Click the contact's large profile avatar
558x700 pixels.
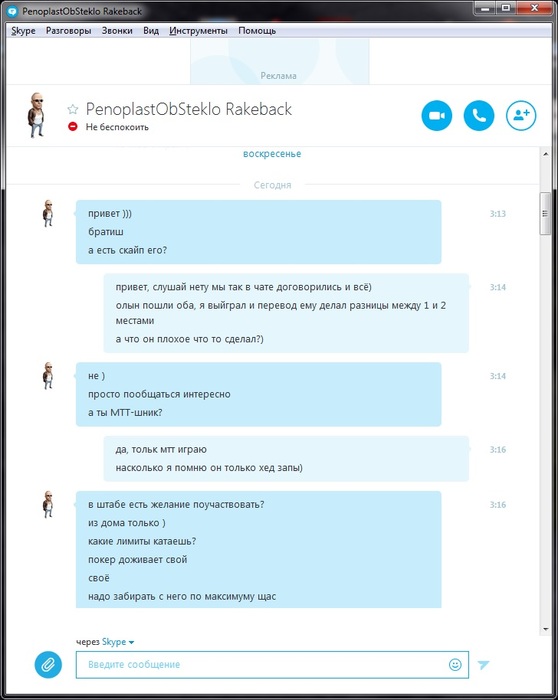pos(36,115)
